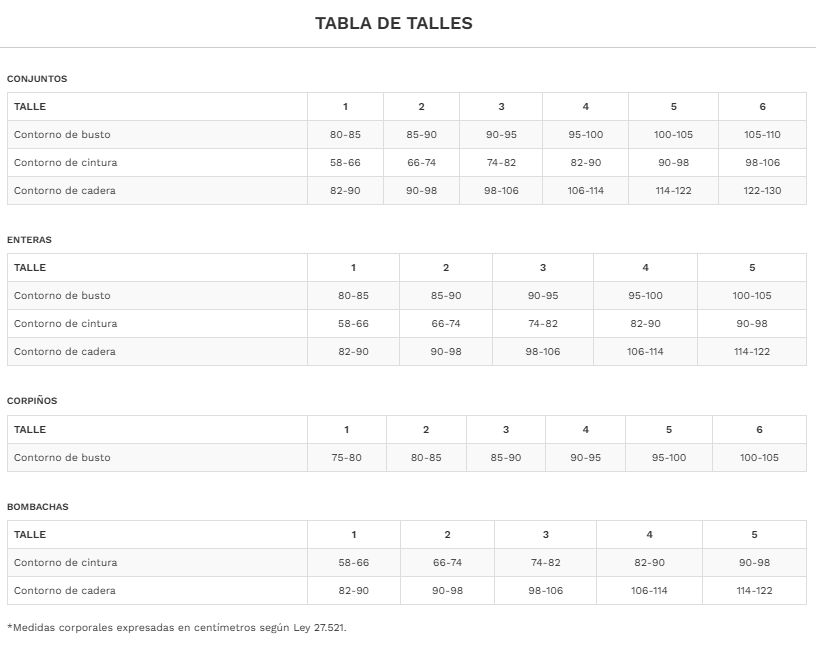Select the ENTERAS section title
The height and width of the screenshot is (646, 816).
click(x=29, y=240)
